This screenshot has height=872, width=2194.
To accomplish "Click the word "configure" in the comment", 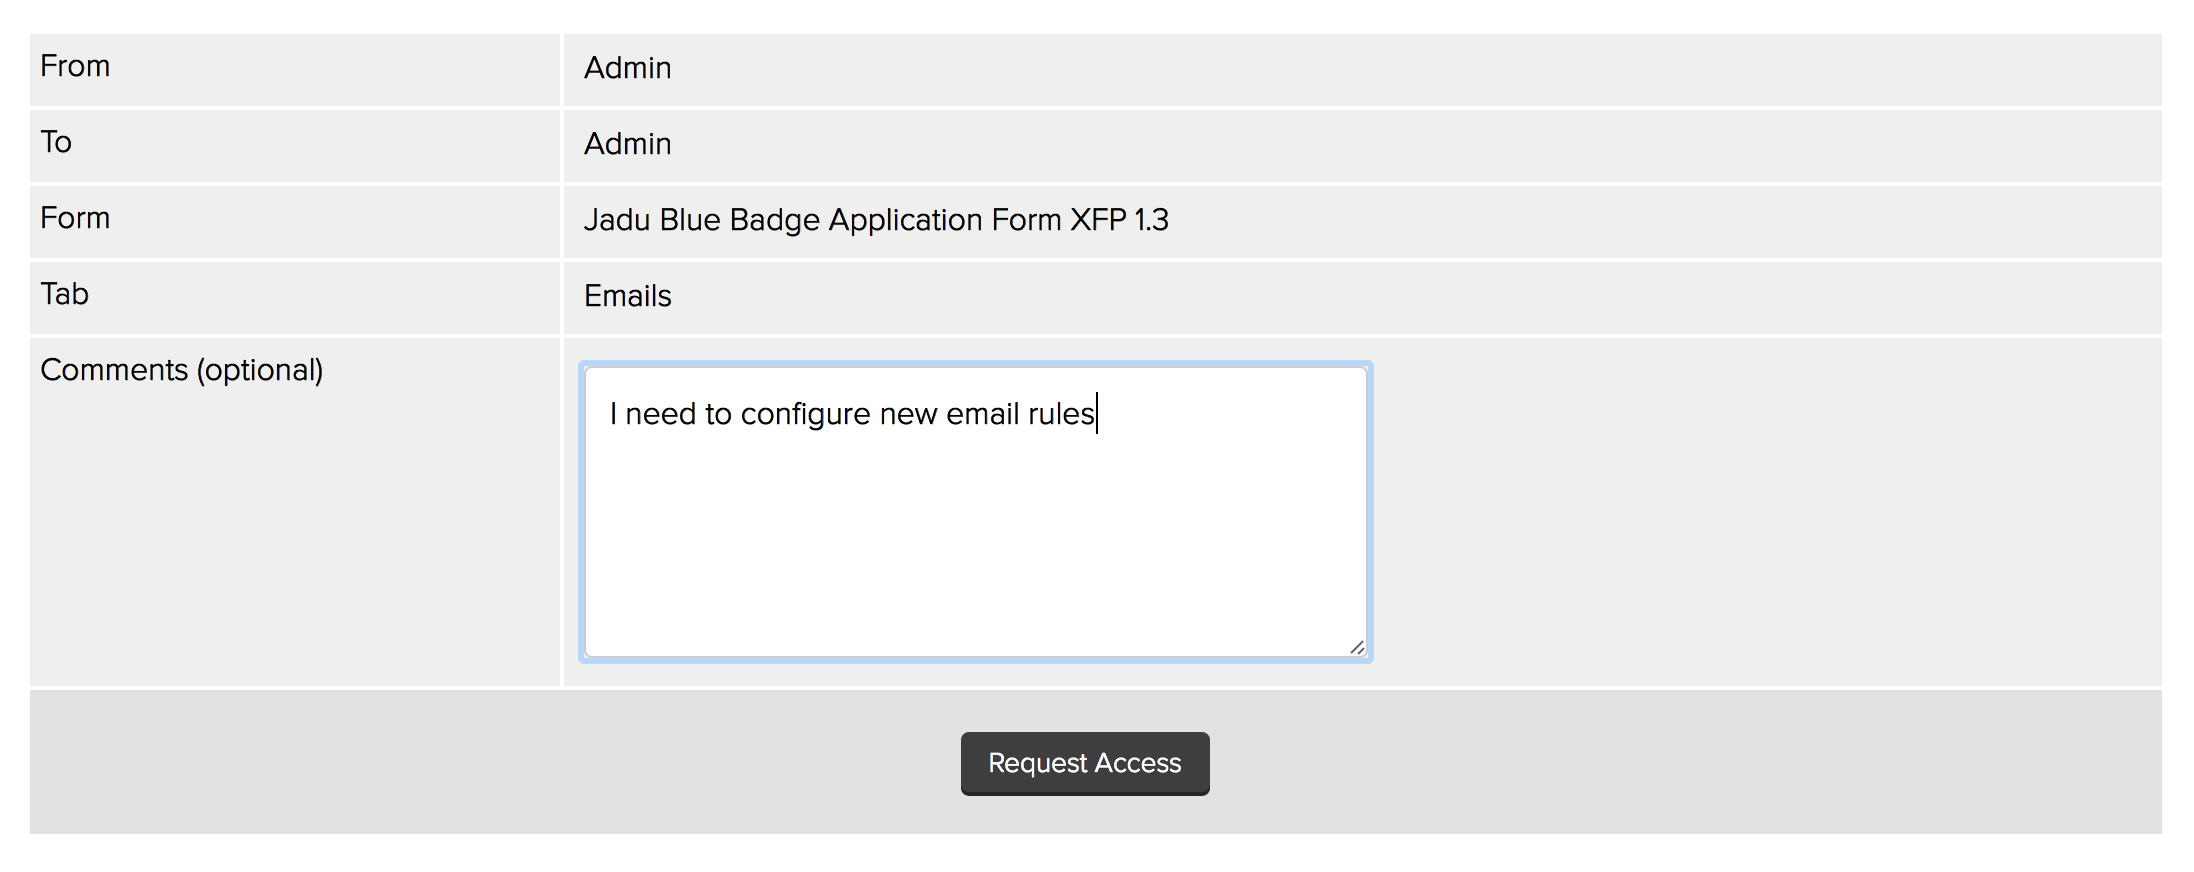I will [805, 414].
